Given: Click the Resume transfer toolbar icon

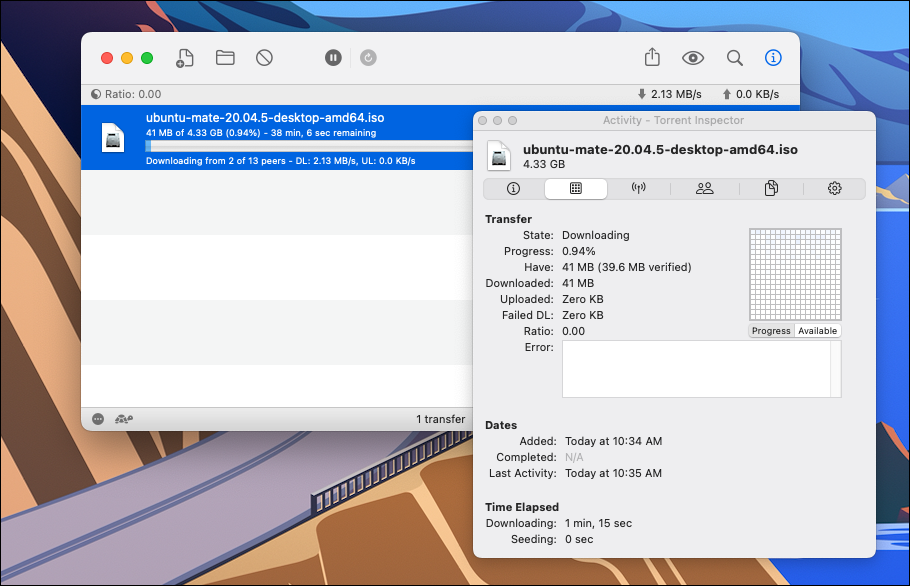Looking at the screenshot, I should [x=368, y=58].
